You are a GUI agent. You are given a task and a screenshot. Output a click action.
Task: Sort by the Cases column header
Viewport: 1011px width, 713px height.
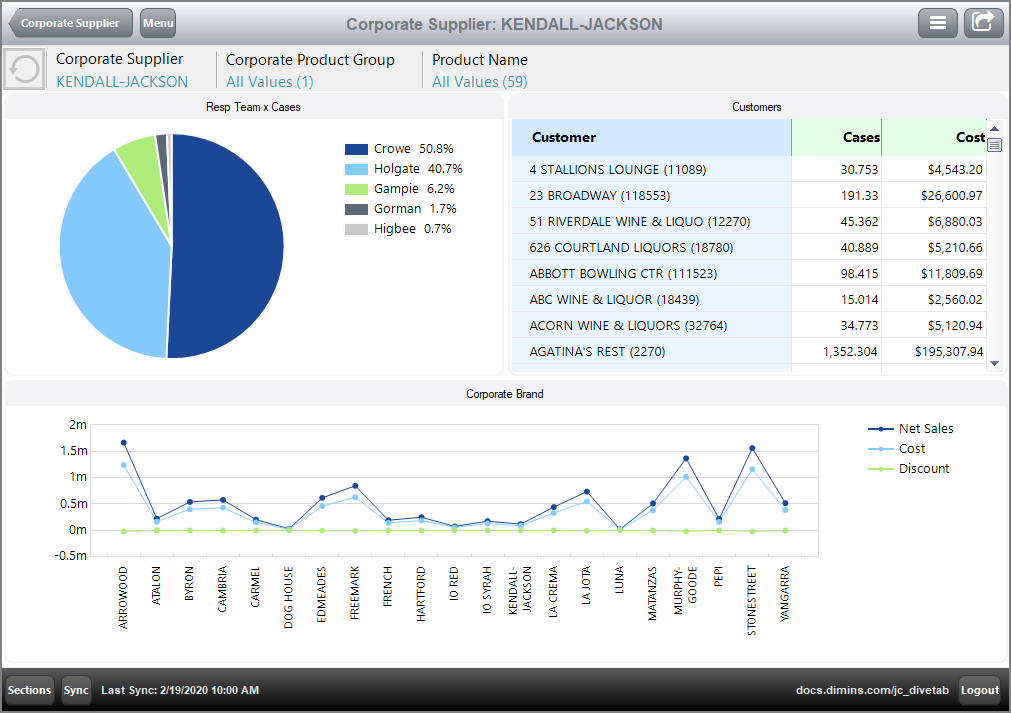[859, 138]
